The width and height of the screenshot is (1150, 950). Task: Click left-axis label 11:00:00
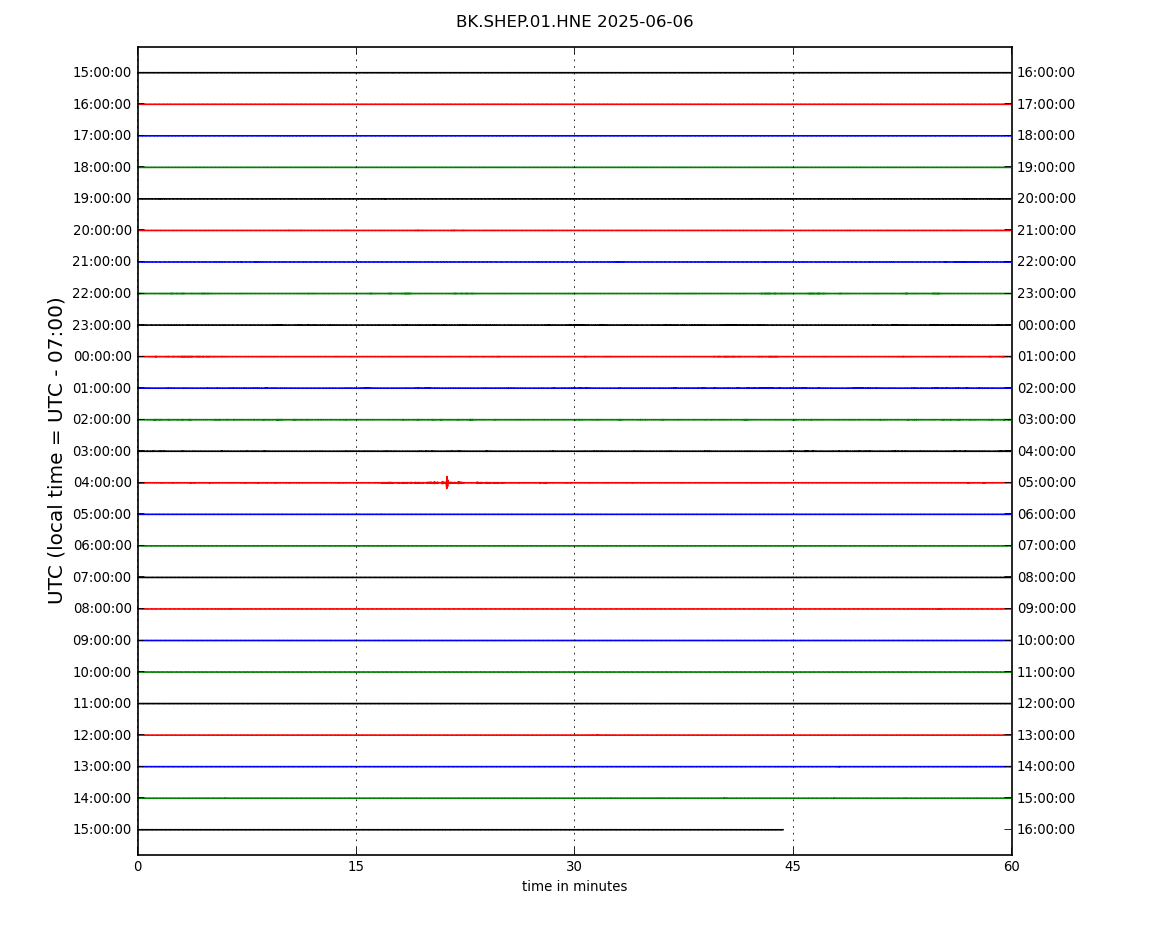coord(102,704)
